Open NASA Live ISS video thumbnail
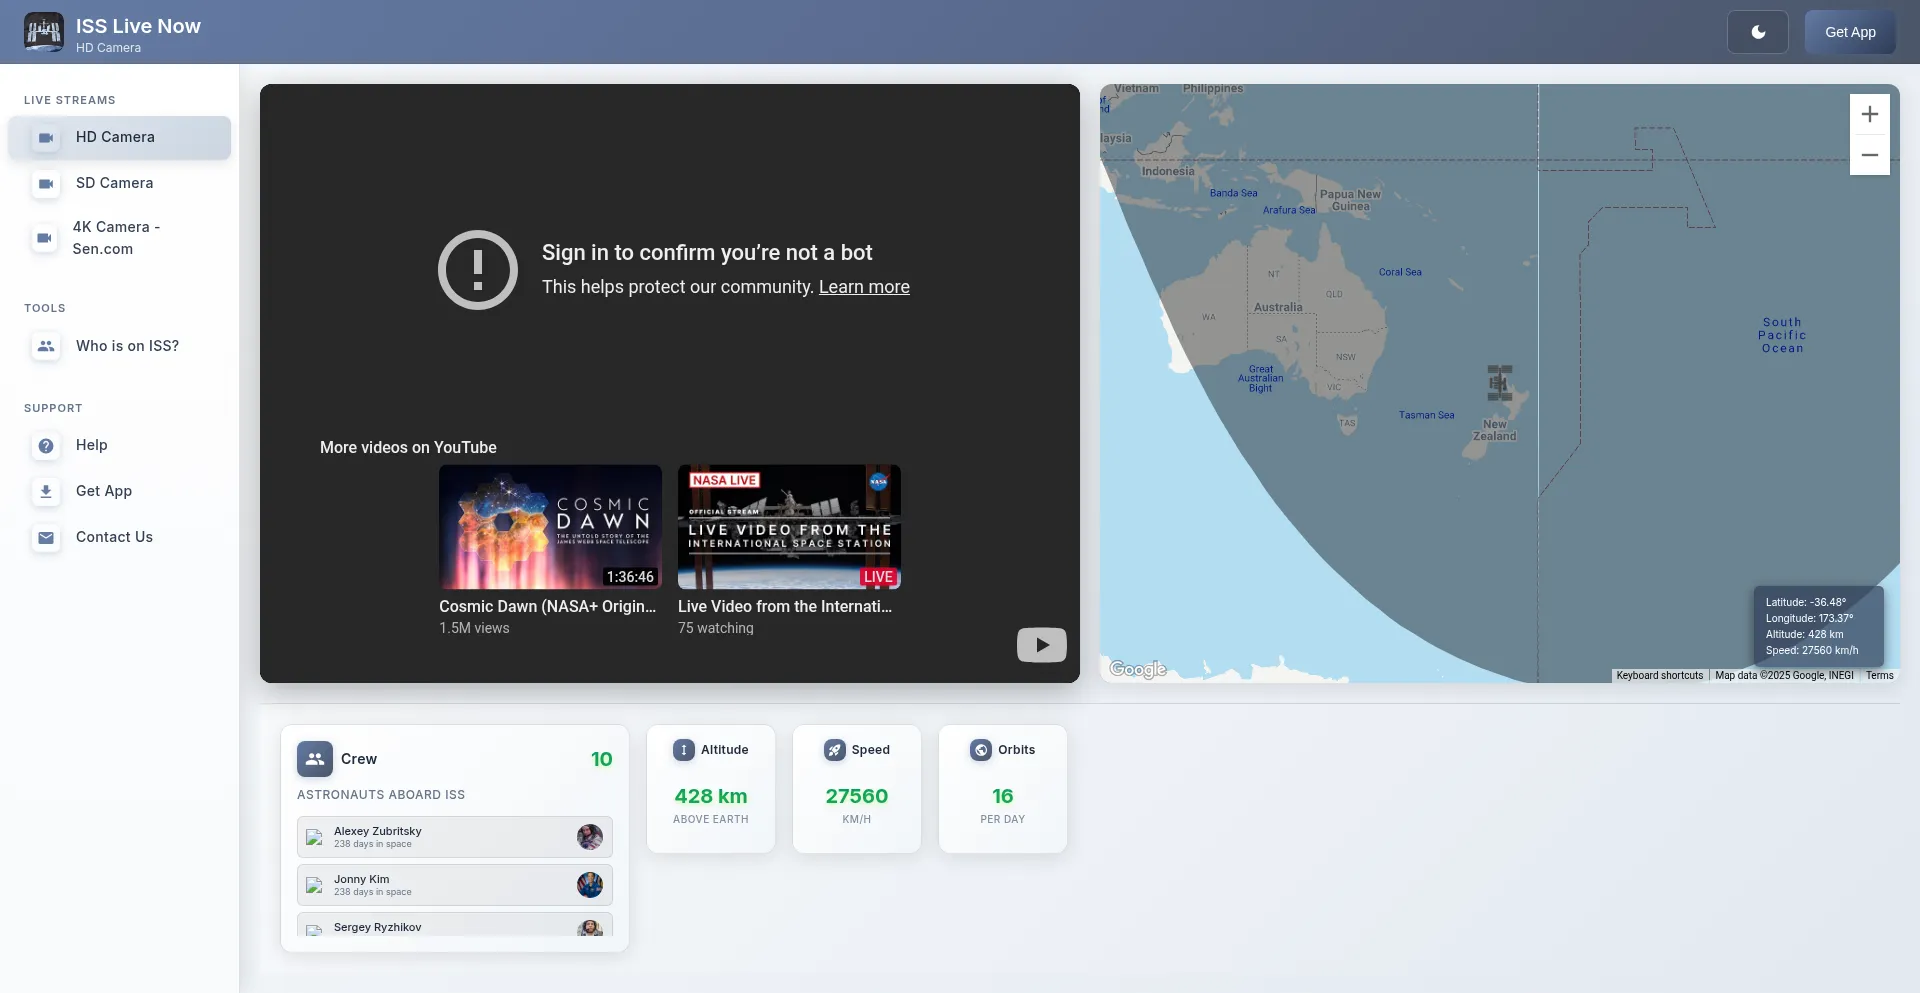 [x=789, y=527]
